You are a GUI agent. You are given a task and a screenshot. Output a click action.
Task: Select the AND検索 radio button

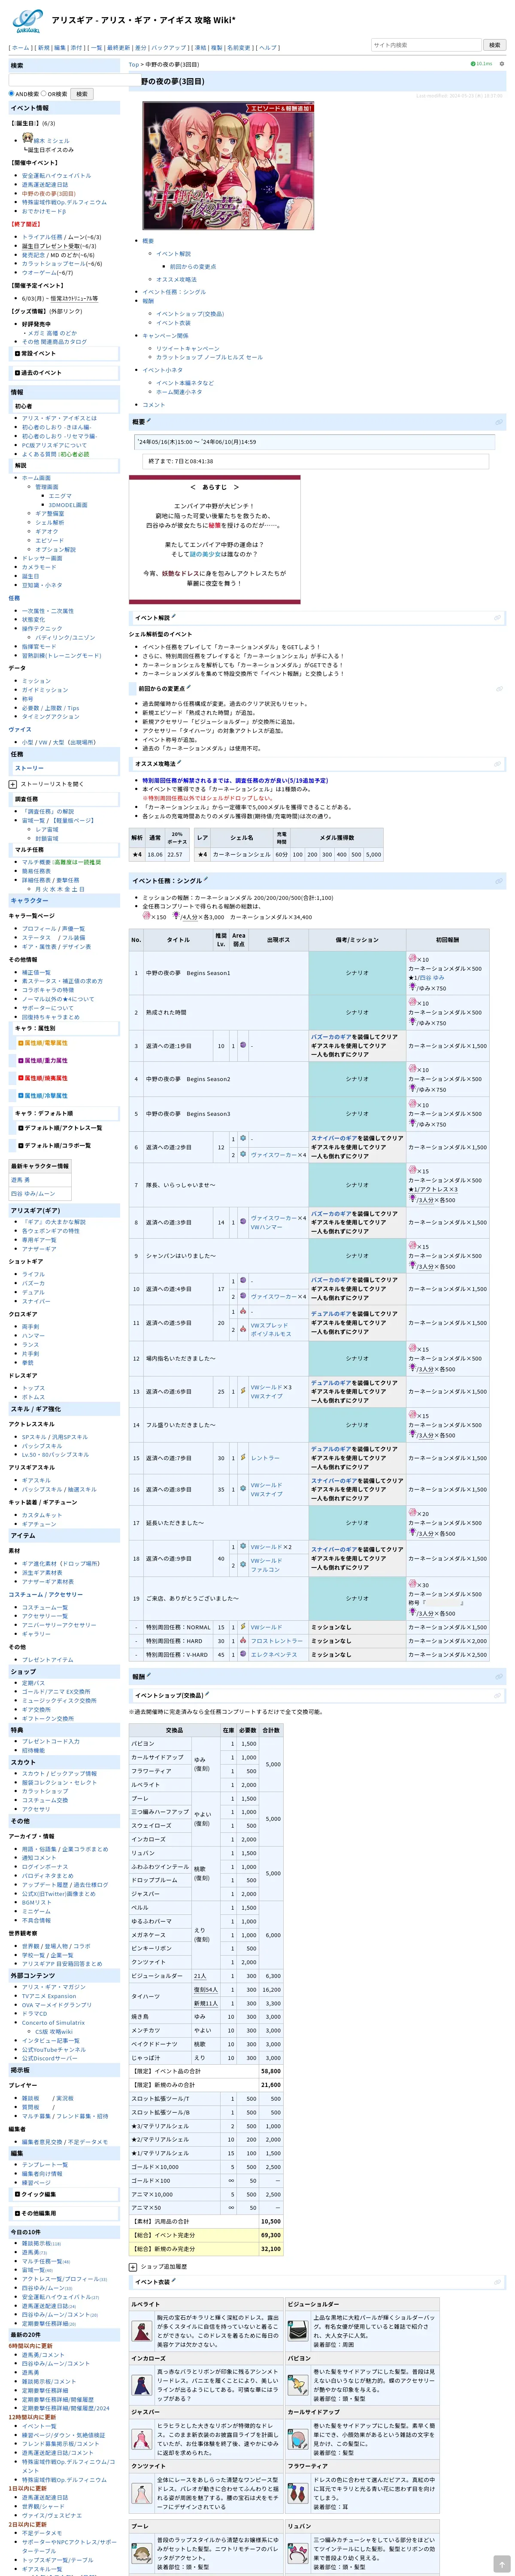coord(12,94)
